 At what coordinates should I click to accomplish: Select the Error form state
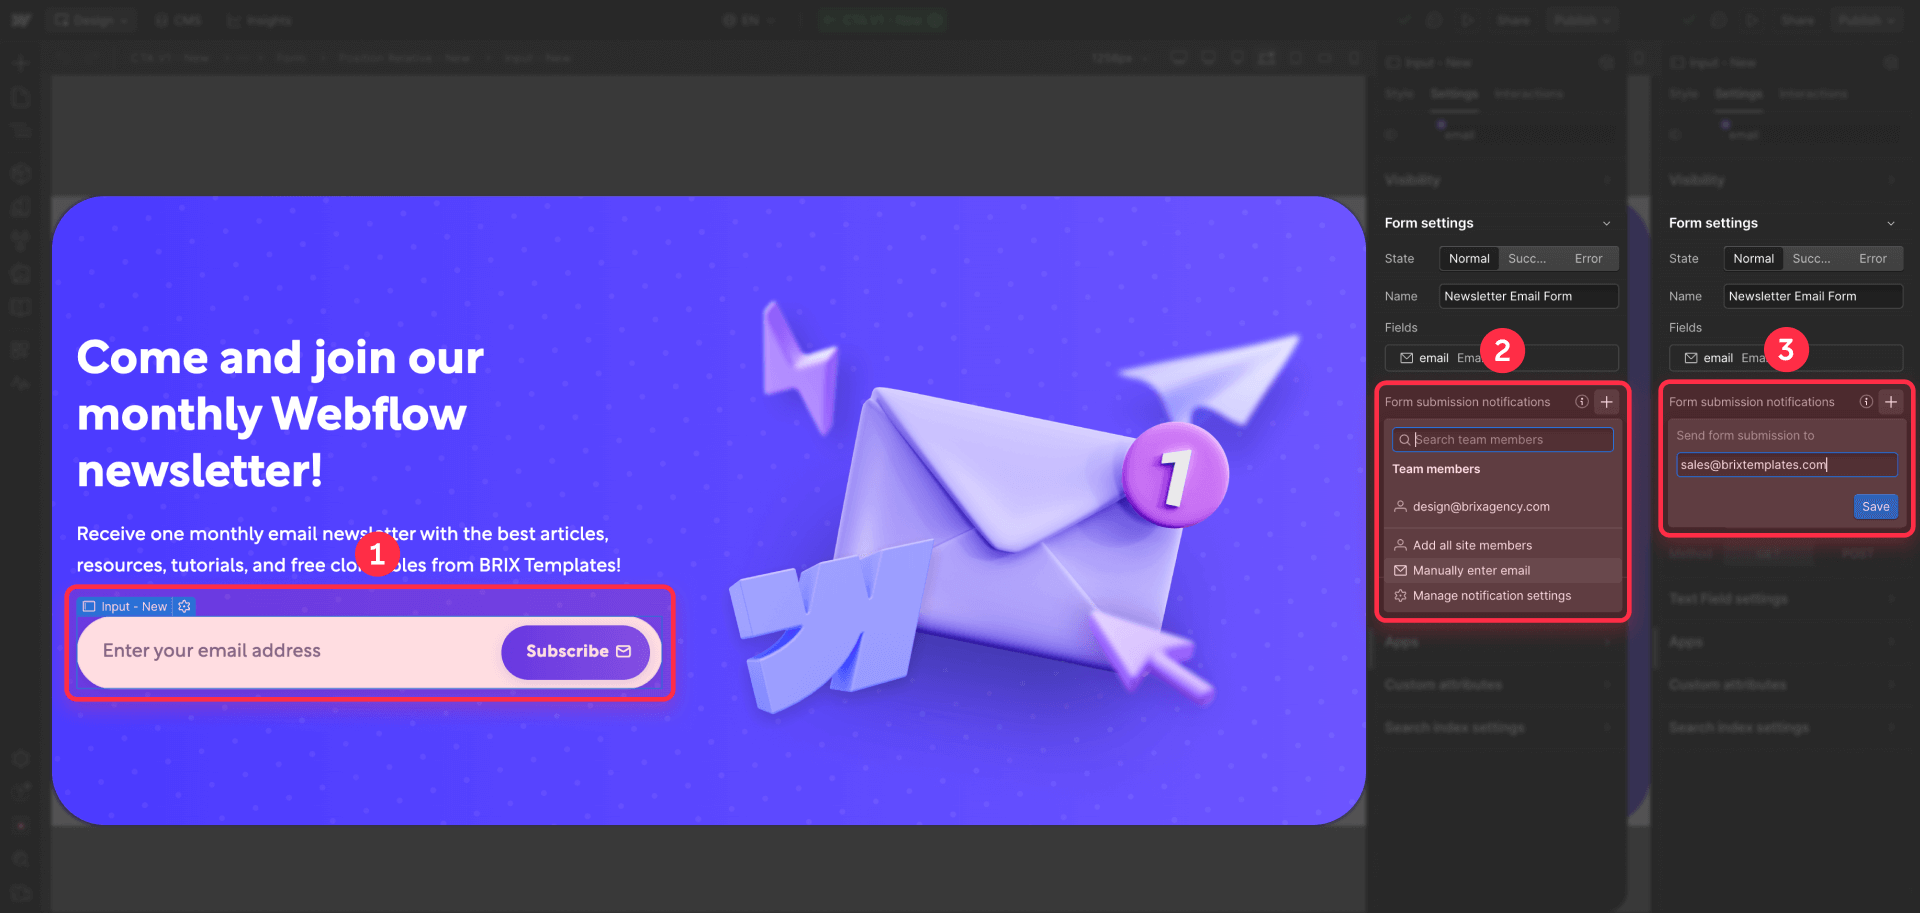pos(1587,258)
